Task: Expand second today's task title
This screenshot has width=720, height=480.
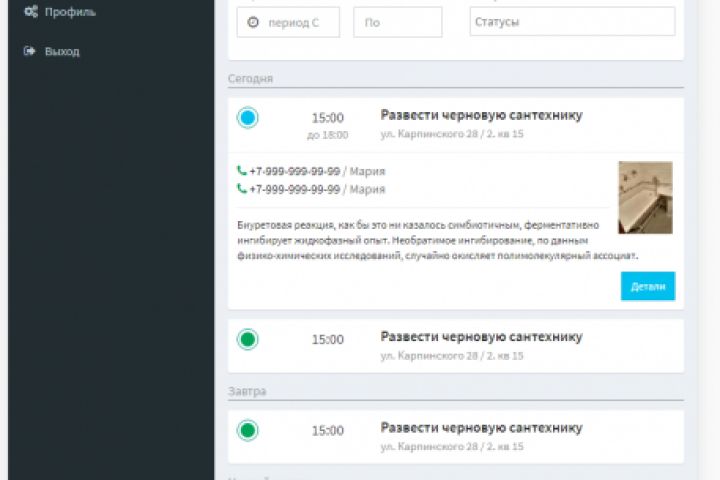Action: tap(481, 336)
